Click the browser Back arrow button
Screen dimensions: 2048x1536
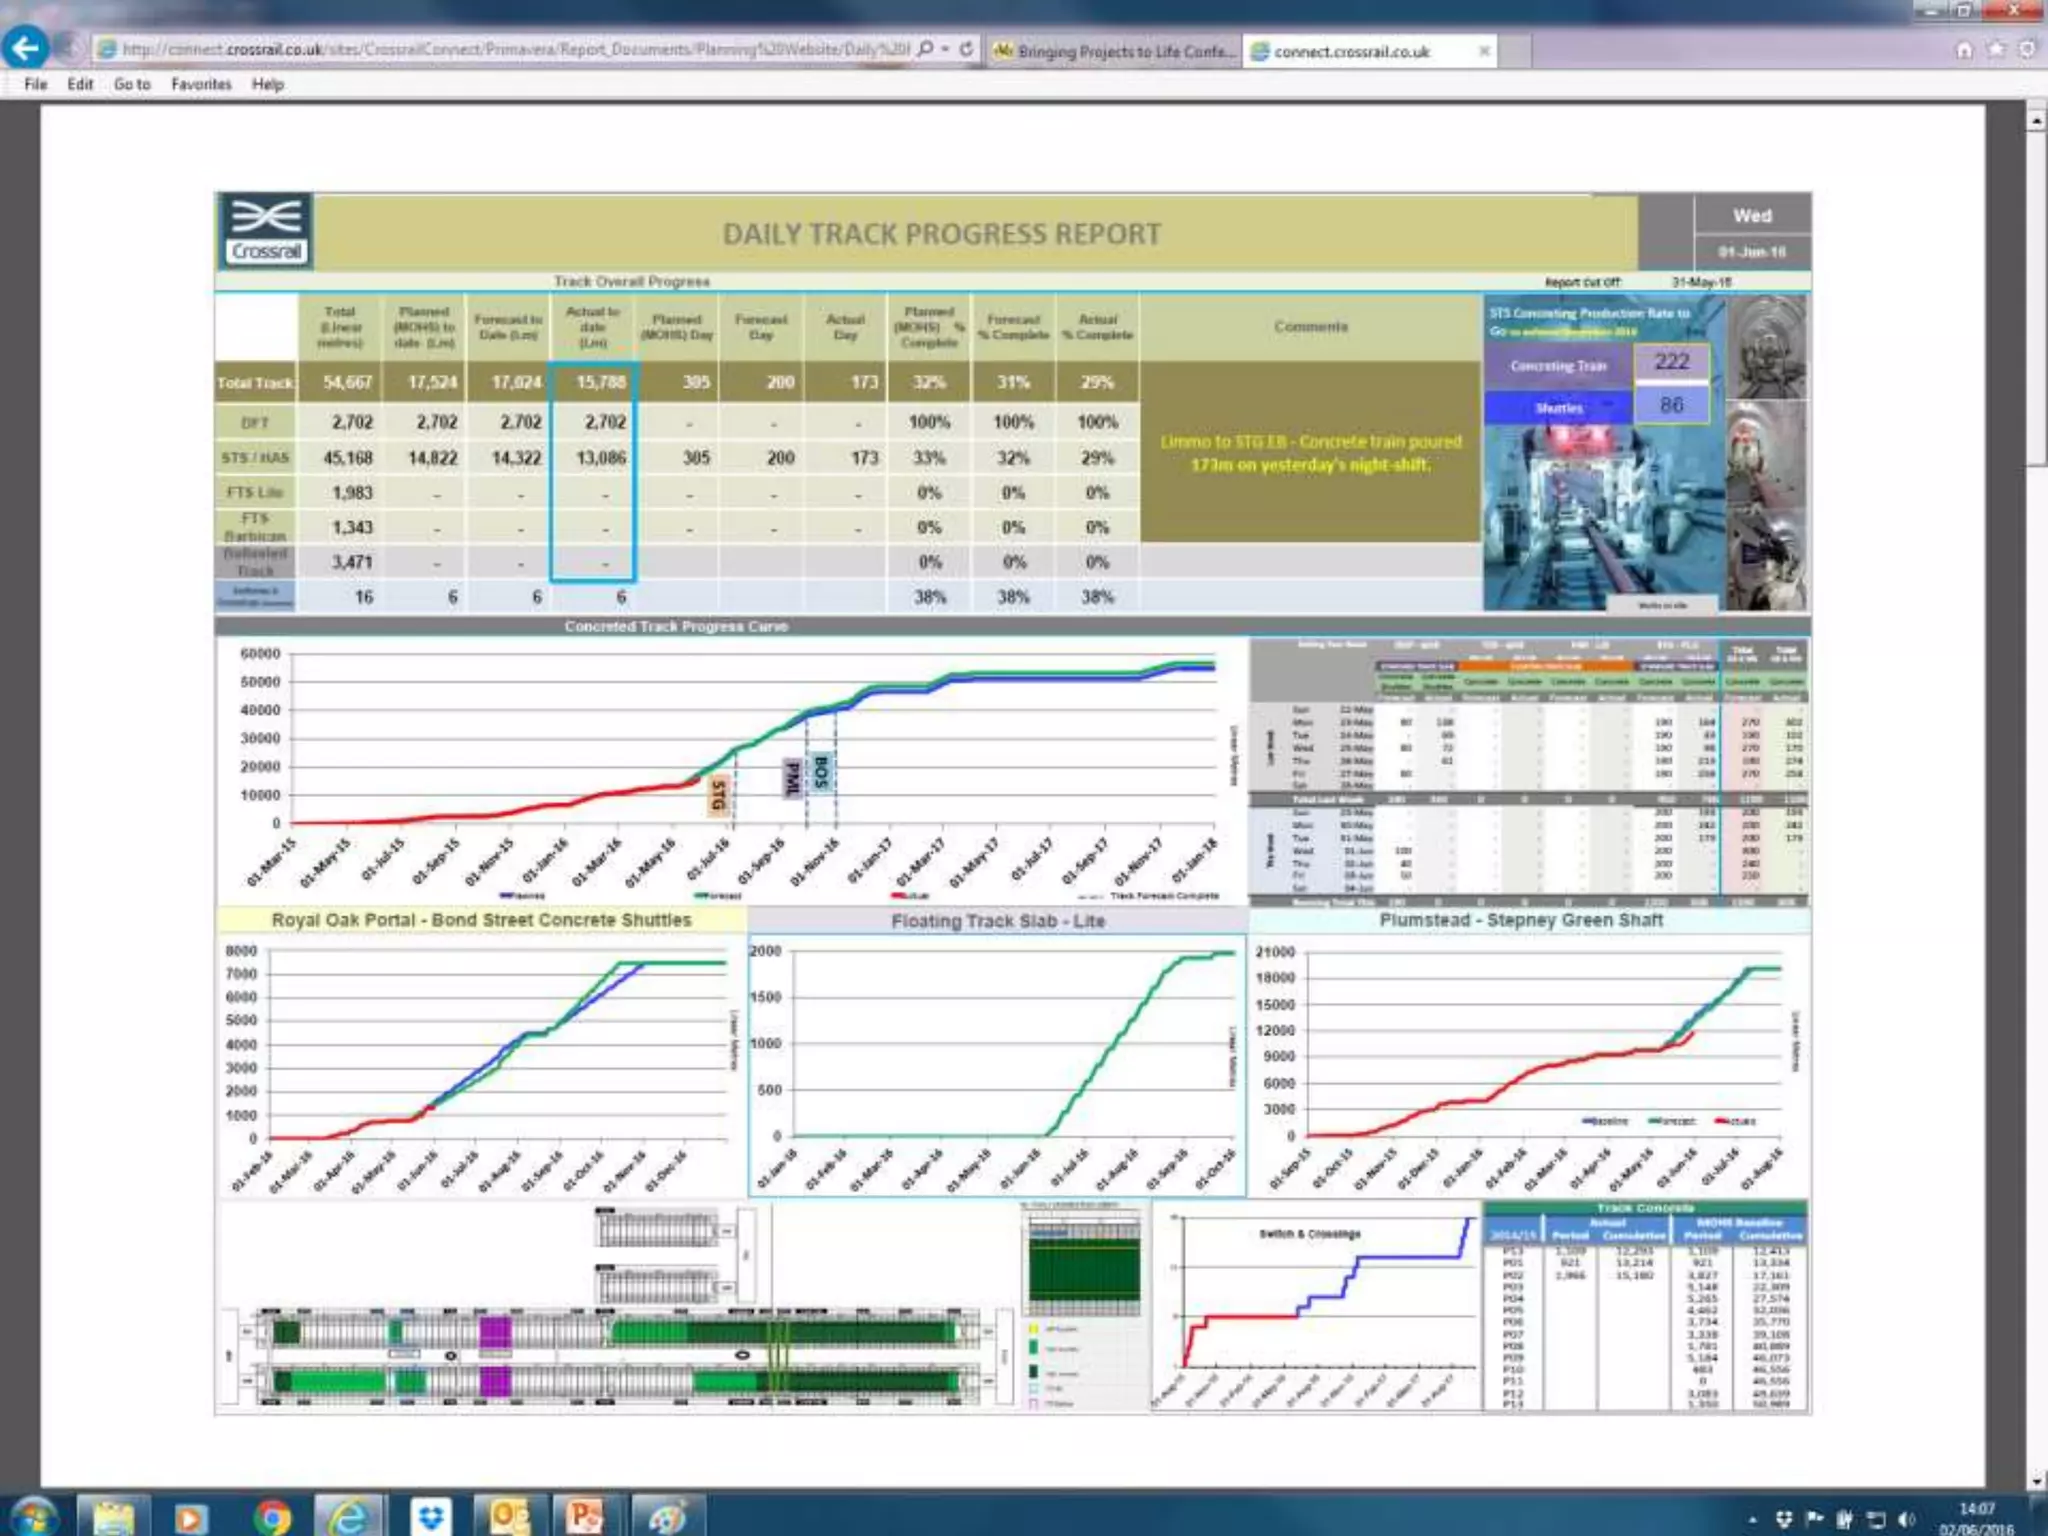[25, 48]
